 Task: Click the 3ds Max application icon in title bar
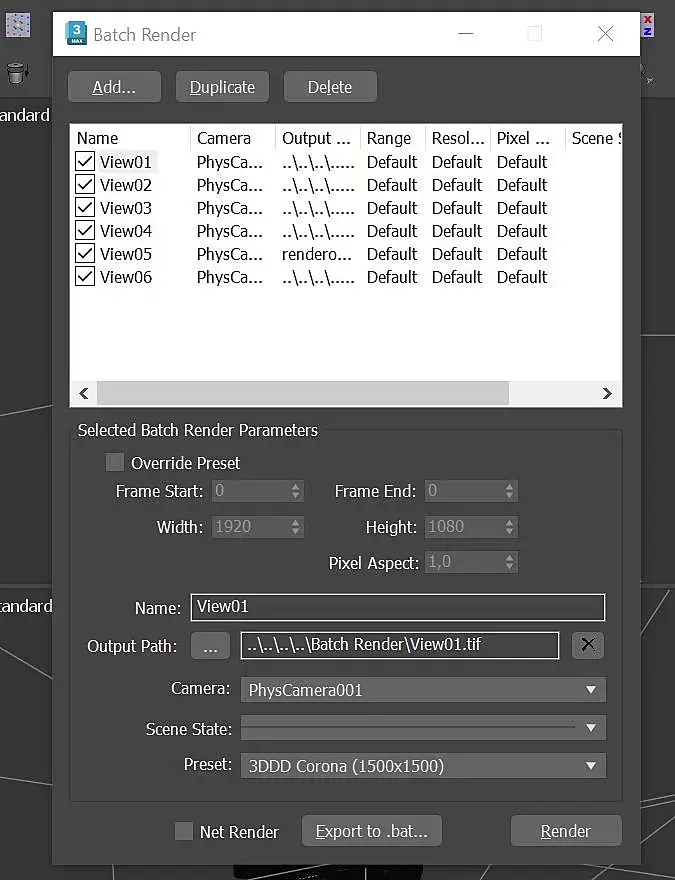(x=76, y=33)
